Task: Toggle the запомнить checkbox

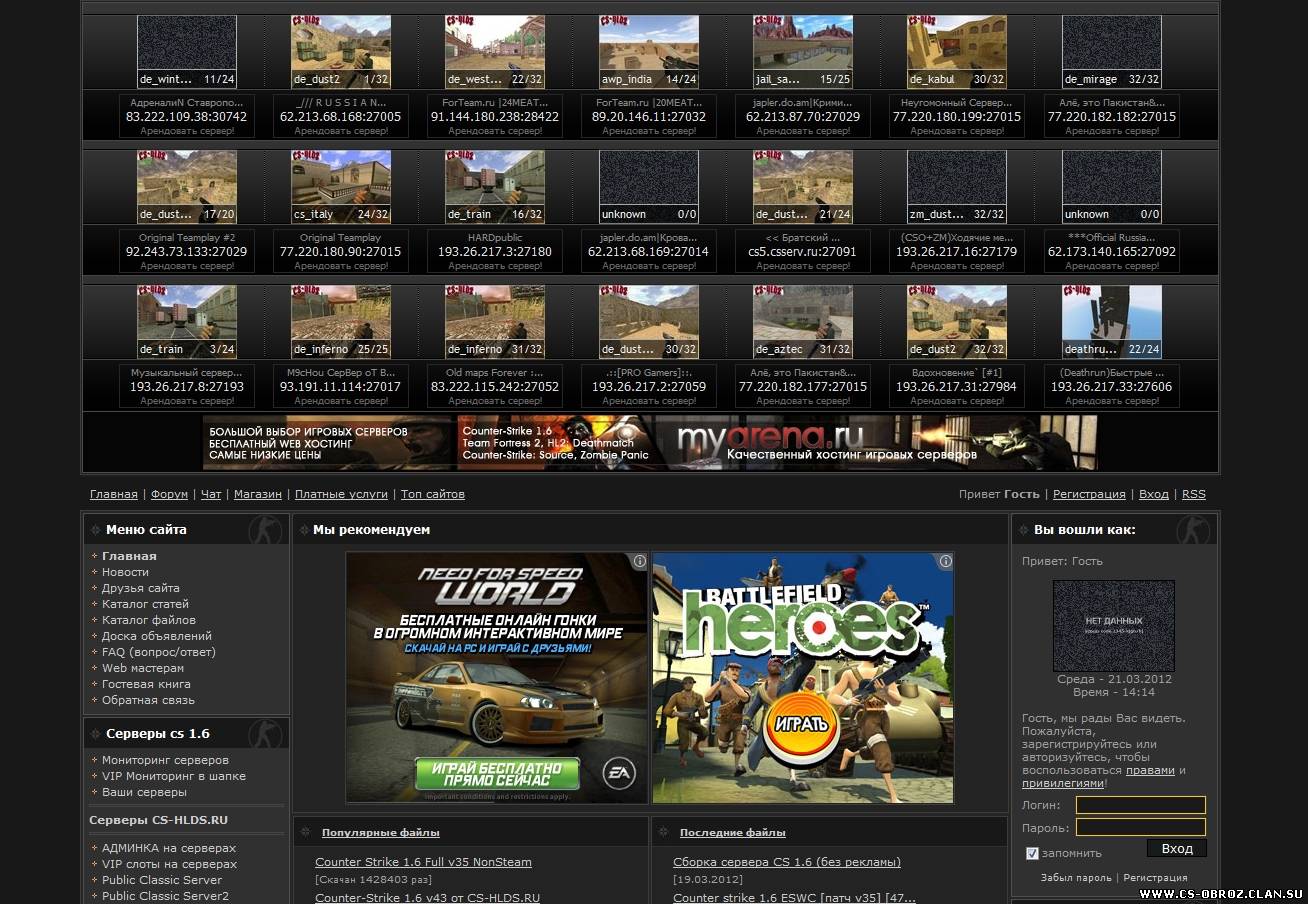Action: click(x=1032, y=853)
